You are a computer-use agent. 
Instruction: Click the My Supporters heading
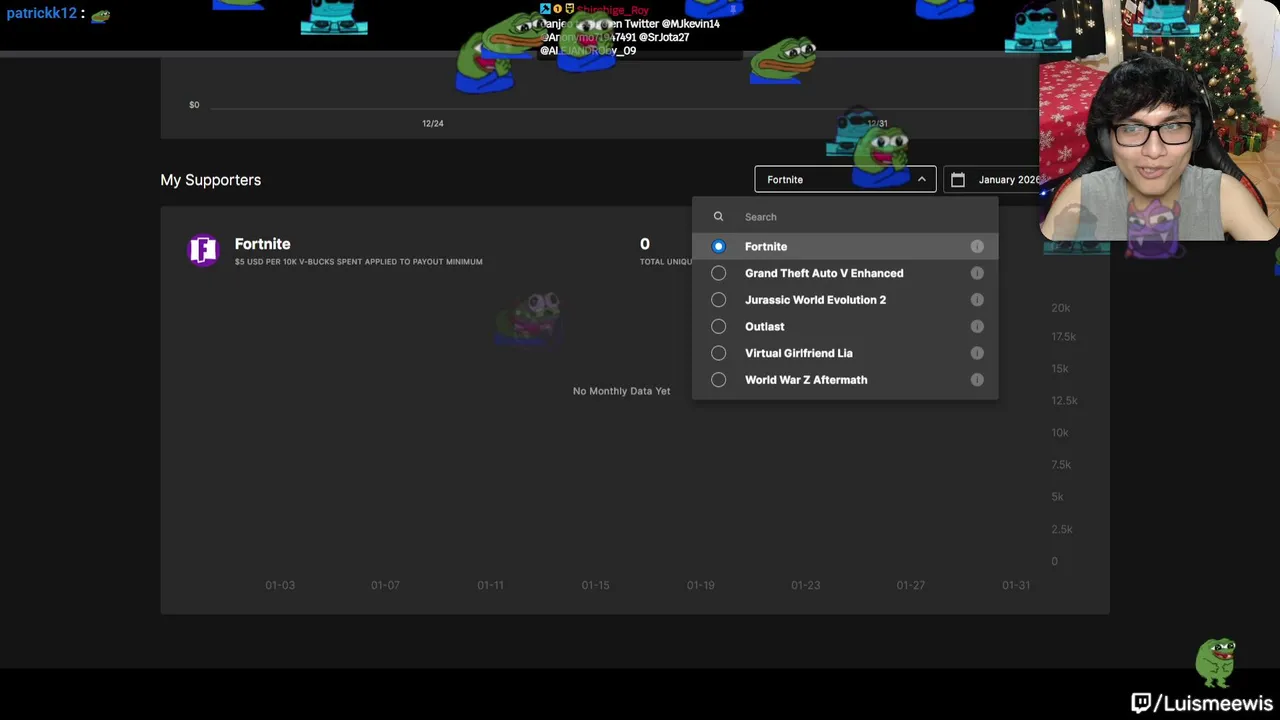[210, 180]
